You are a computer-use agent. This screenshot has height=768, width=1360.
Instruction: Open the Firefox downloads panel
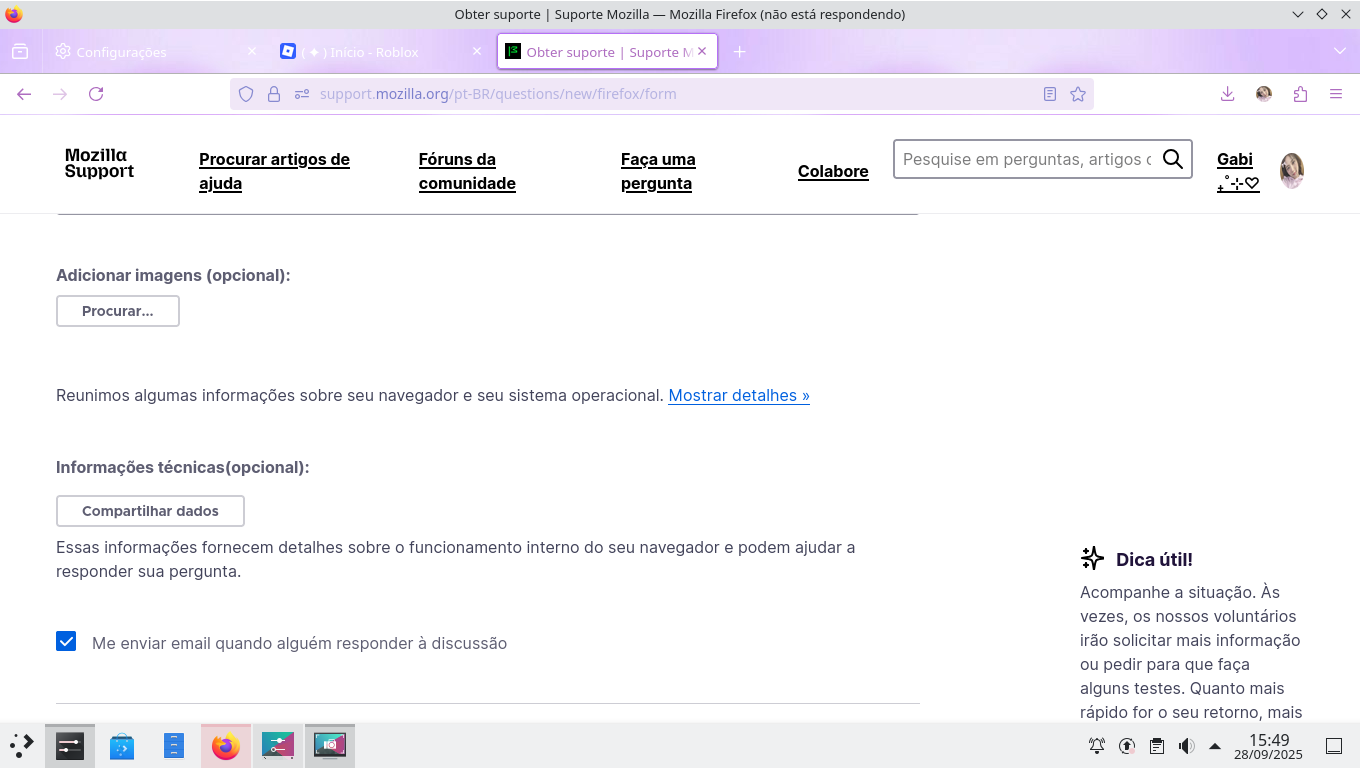[1228, 94]
